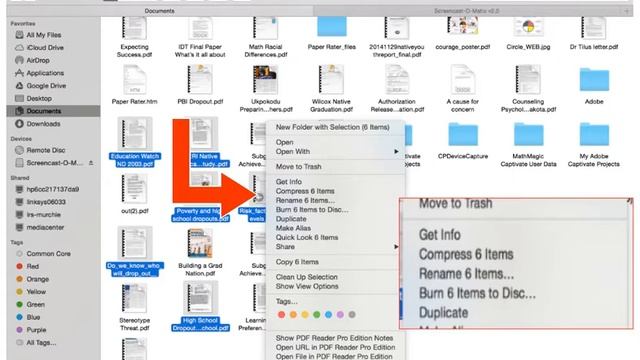Open shared computer linksys06033

[x=46, y=202]
